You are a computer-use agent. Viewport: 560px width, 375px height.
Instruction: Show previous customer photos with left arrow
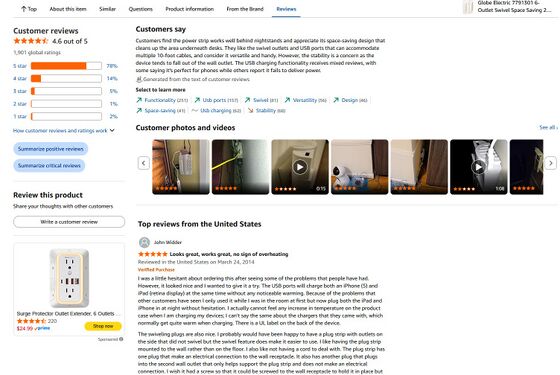pyautogui.click(x=144, y=163)
